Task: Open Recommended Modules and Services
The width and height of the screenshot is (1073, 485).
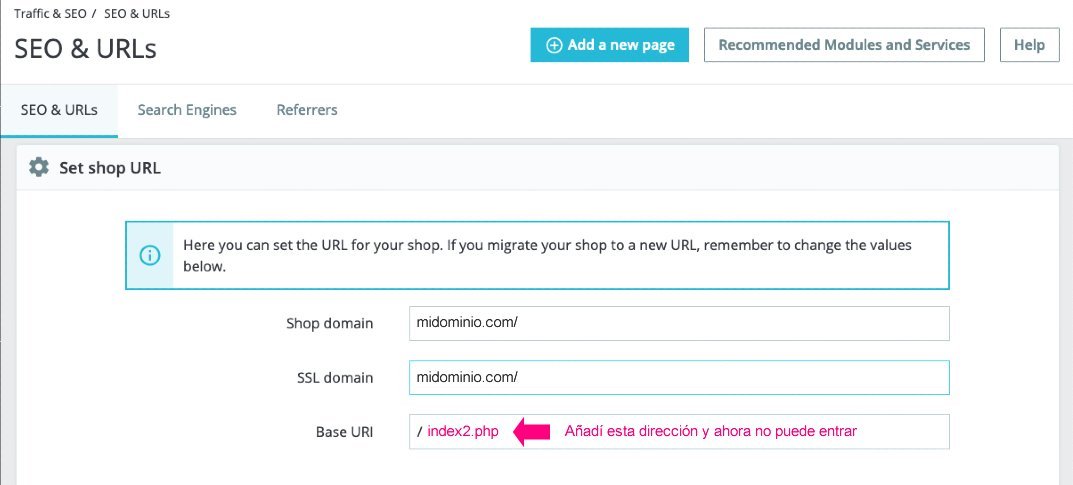Action: pyautogui.click(x=844, y=45)
